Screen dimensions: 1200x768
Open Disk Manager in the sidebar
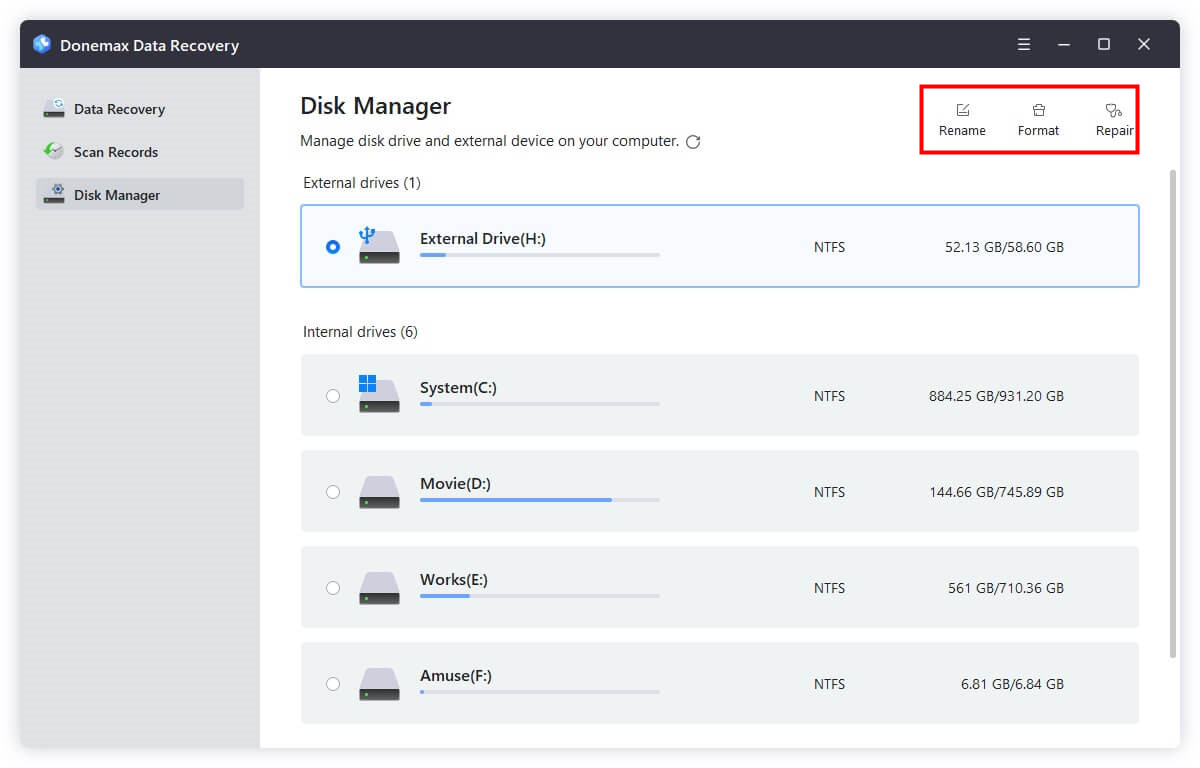(116, 195)
